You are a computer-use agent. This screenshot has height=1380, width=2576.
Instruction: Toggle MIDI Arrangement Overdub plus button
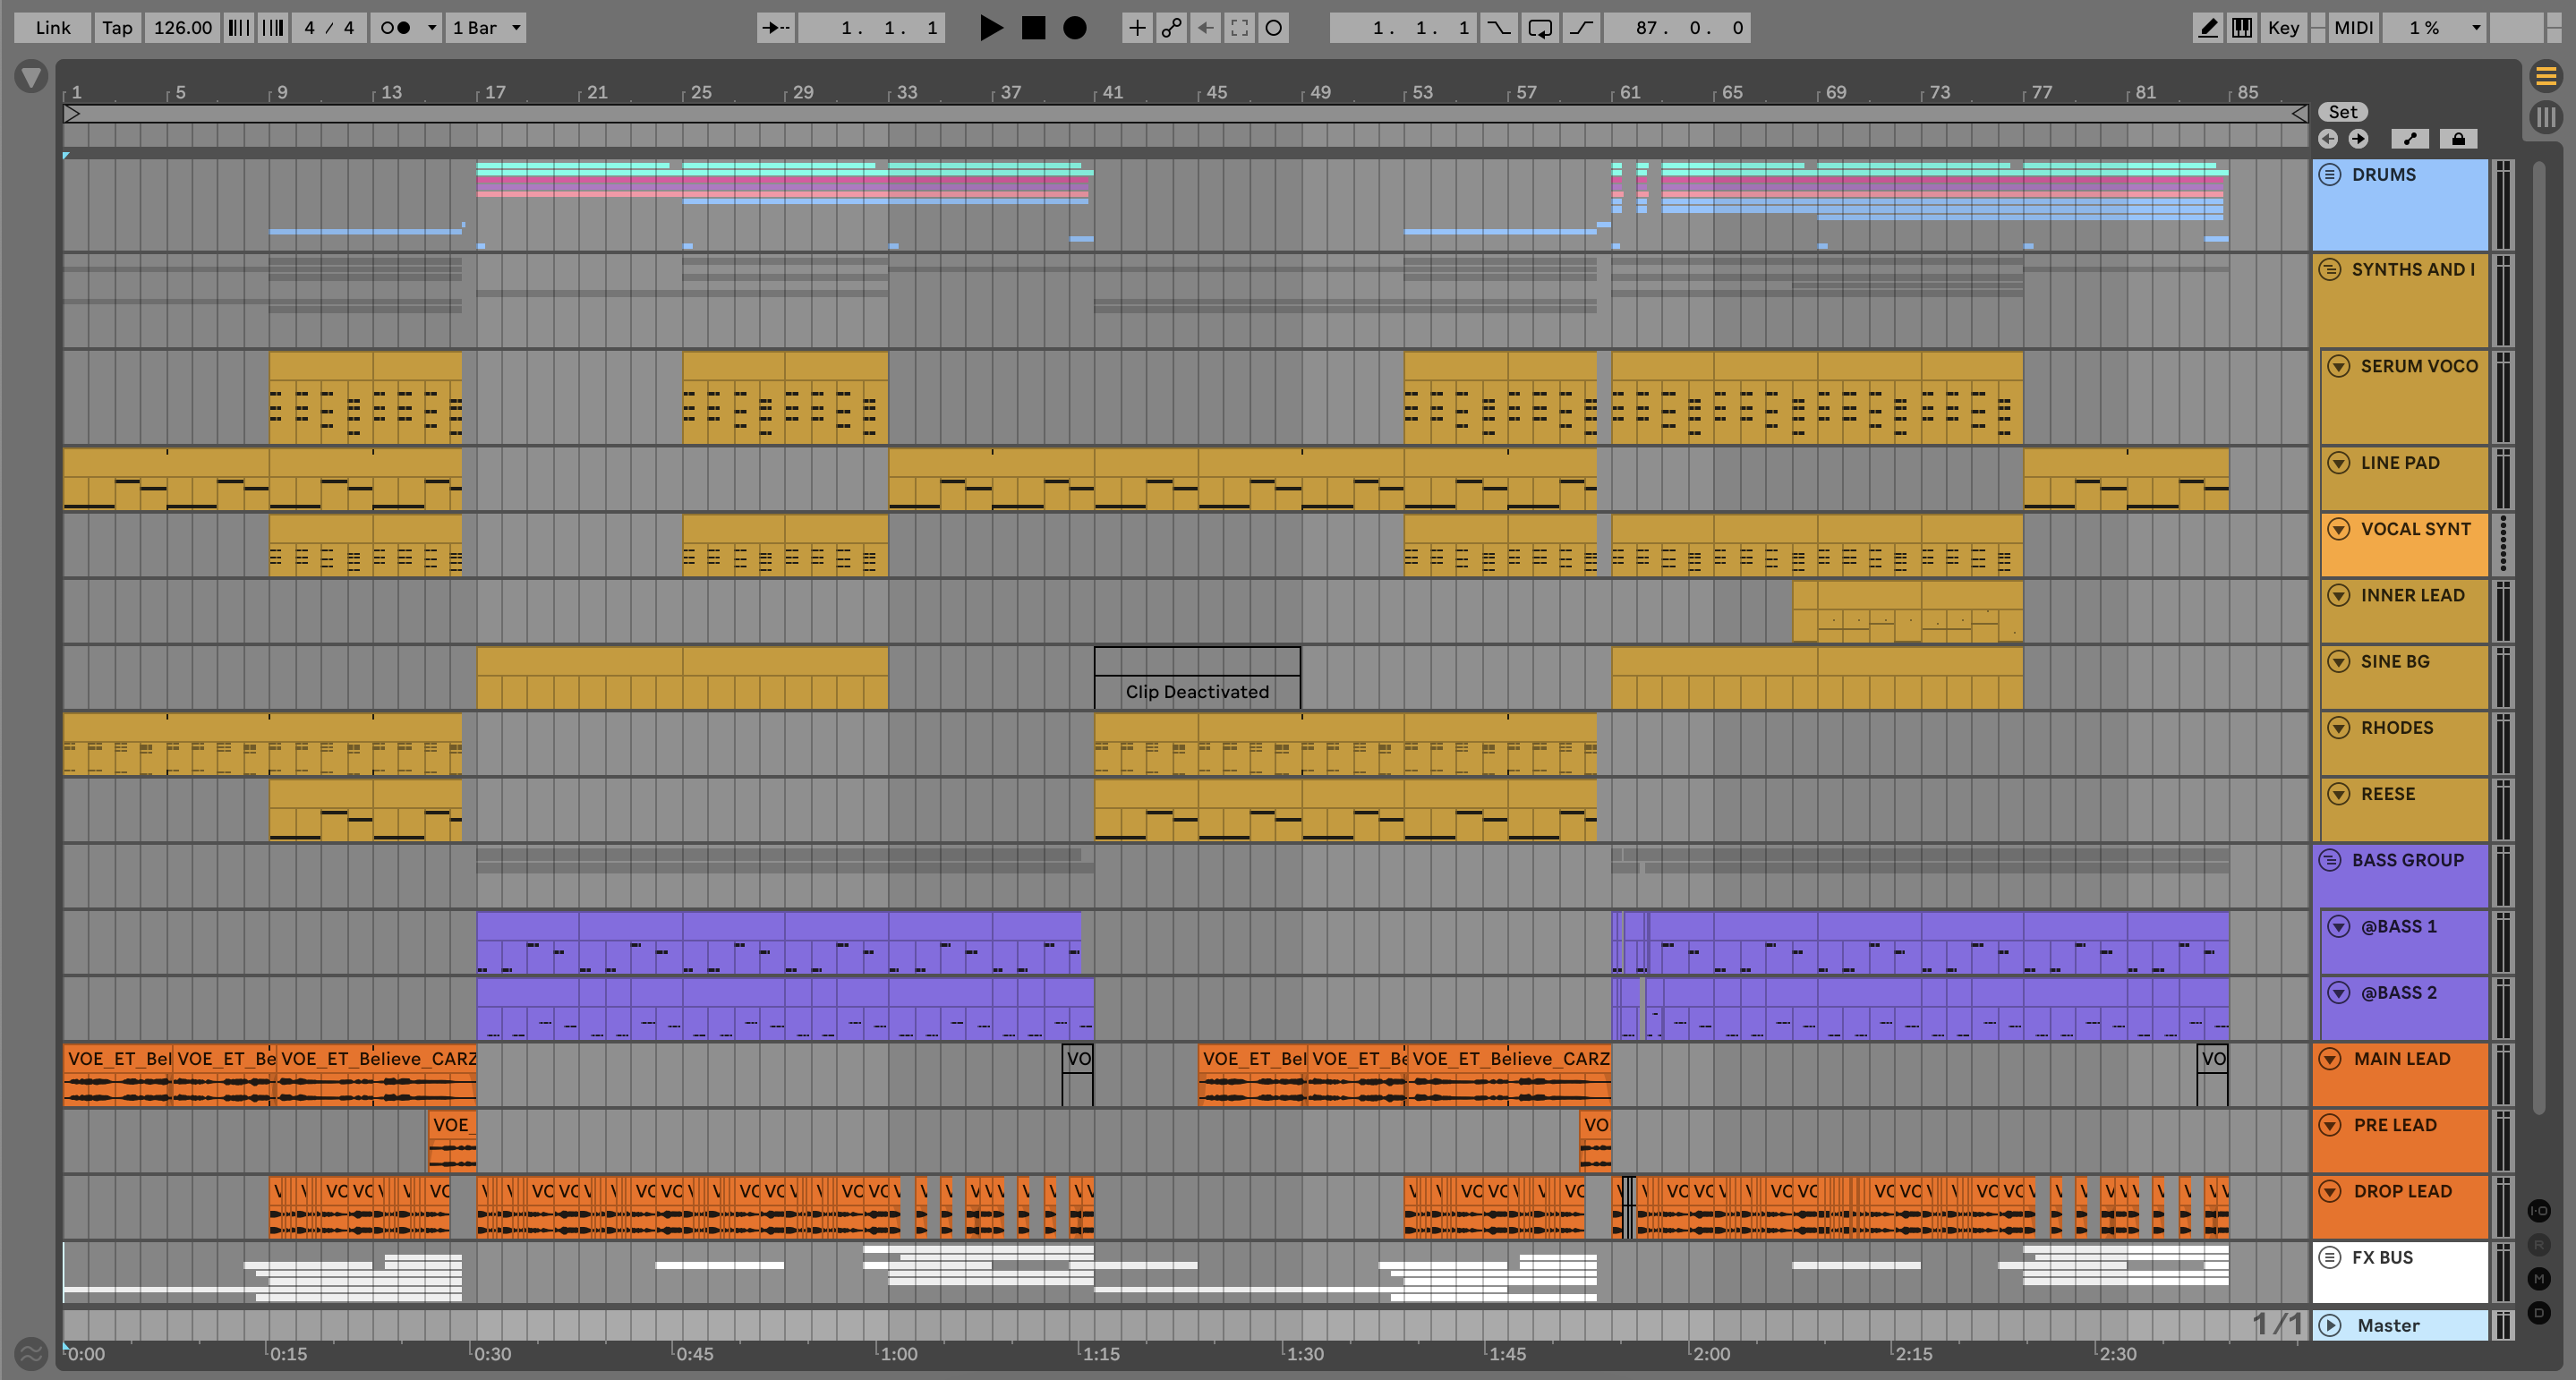(x=1137, y=28)
